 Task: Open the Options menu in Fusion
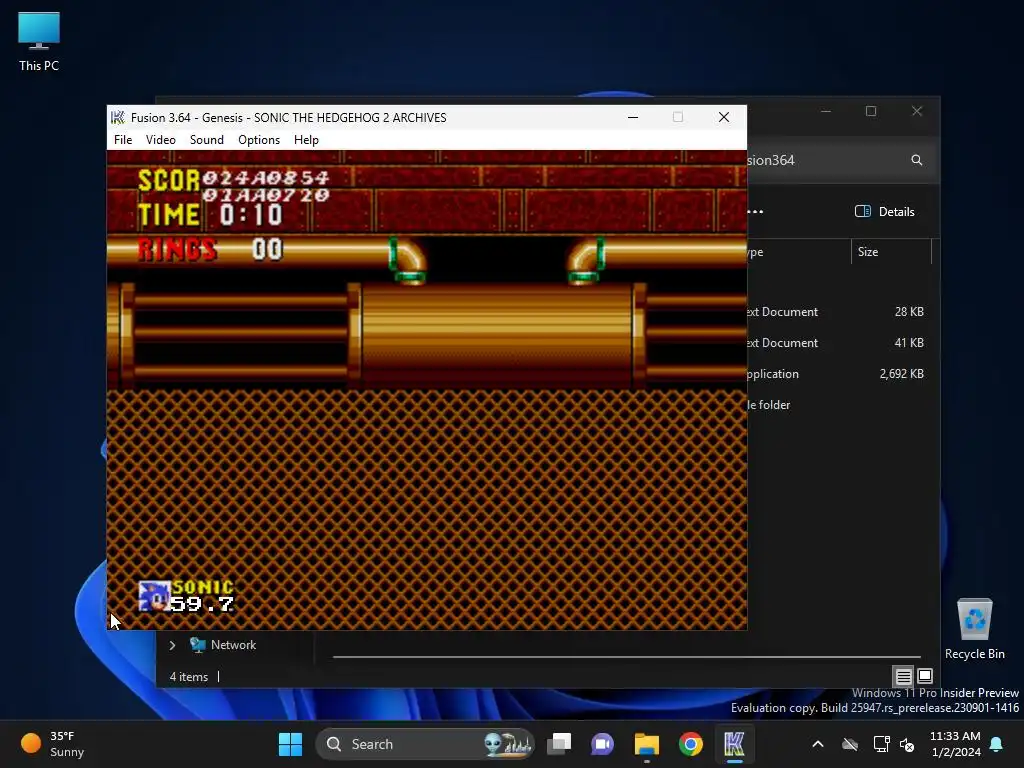(259, 140)
